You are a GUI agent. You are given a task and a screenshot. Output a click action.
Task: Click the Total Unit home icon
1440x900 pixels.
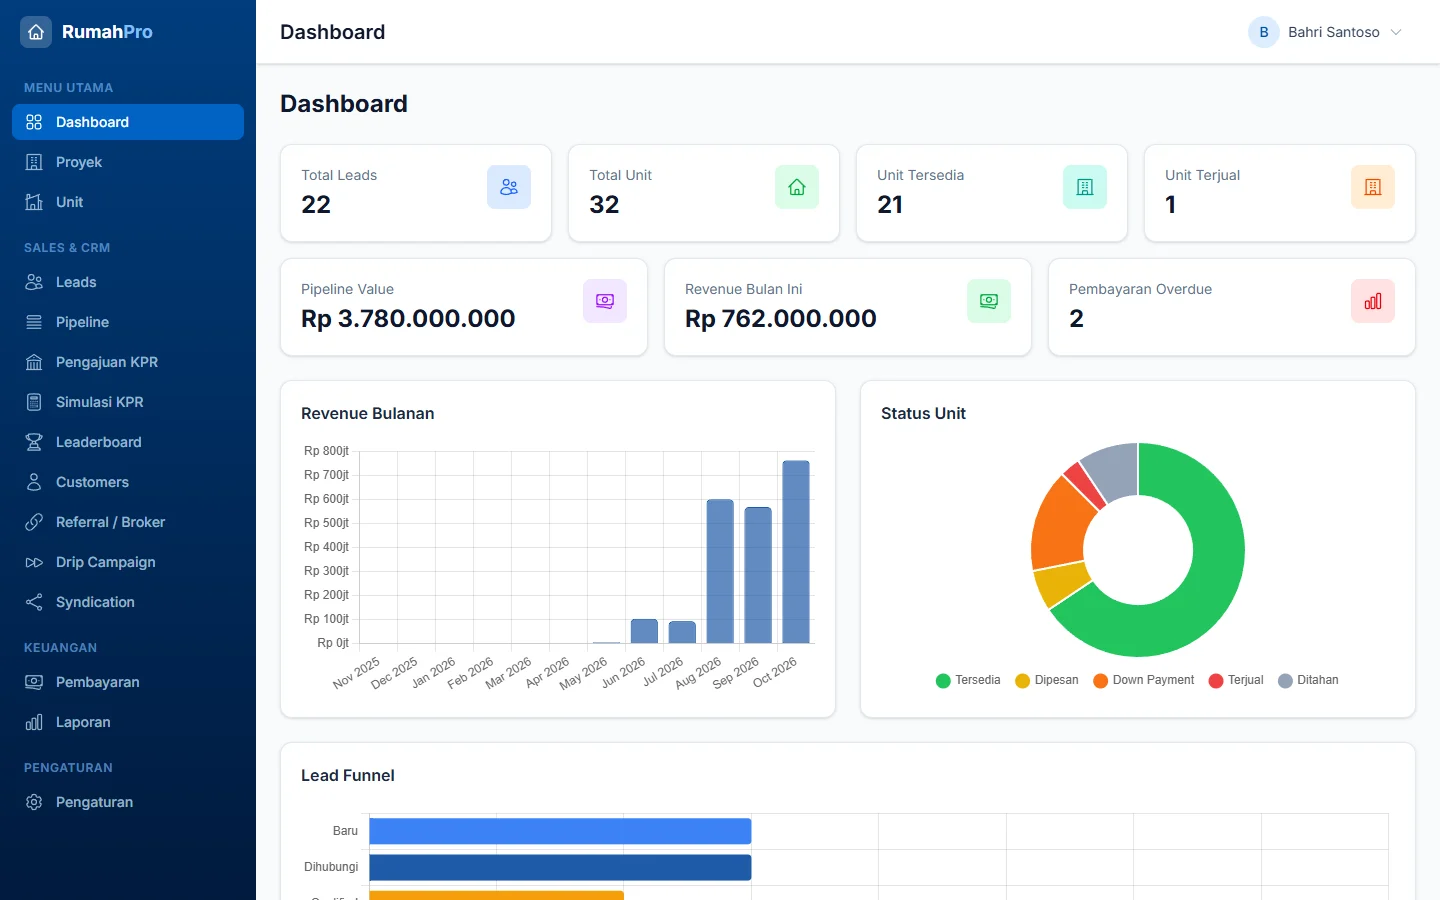797,187
